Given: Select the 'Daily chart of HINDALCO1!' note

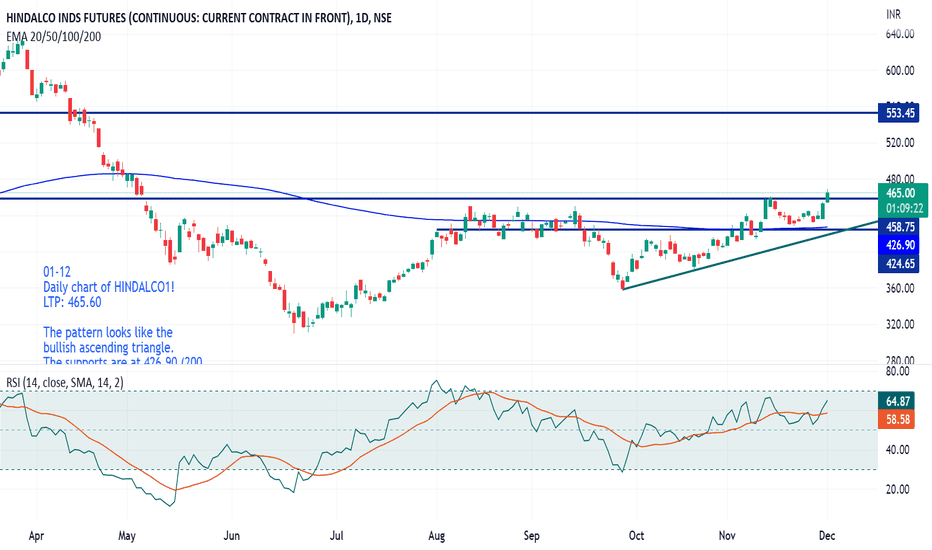Looking at the screenshot, I should coord(109,287).
